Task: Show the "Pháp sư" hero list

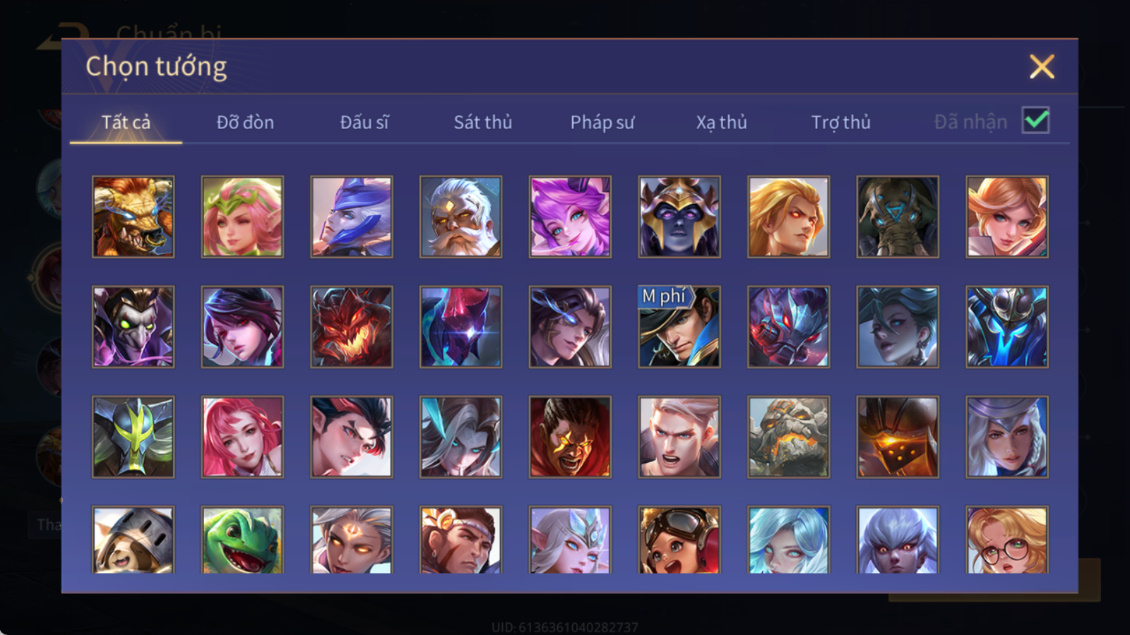Action: pyautogui.click(x=602, y=122)
